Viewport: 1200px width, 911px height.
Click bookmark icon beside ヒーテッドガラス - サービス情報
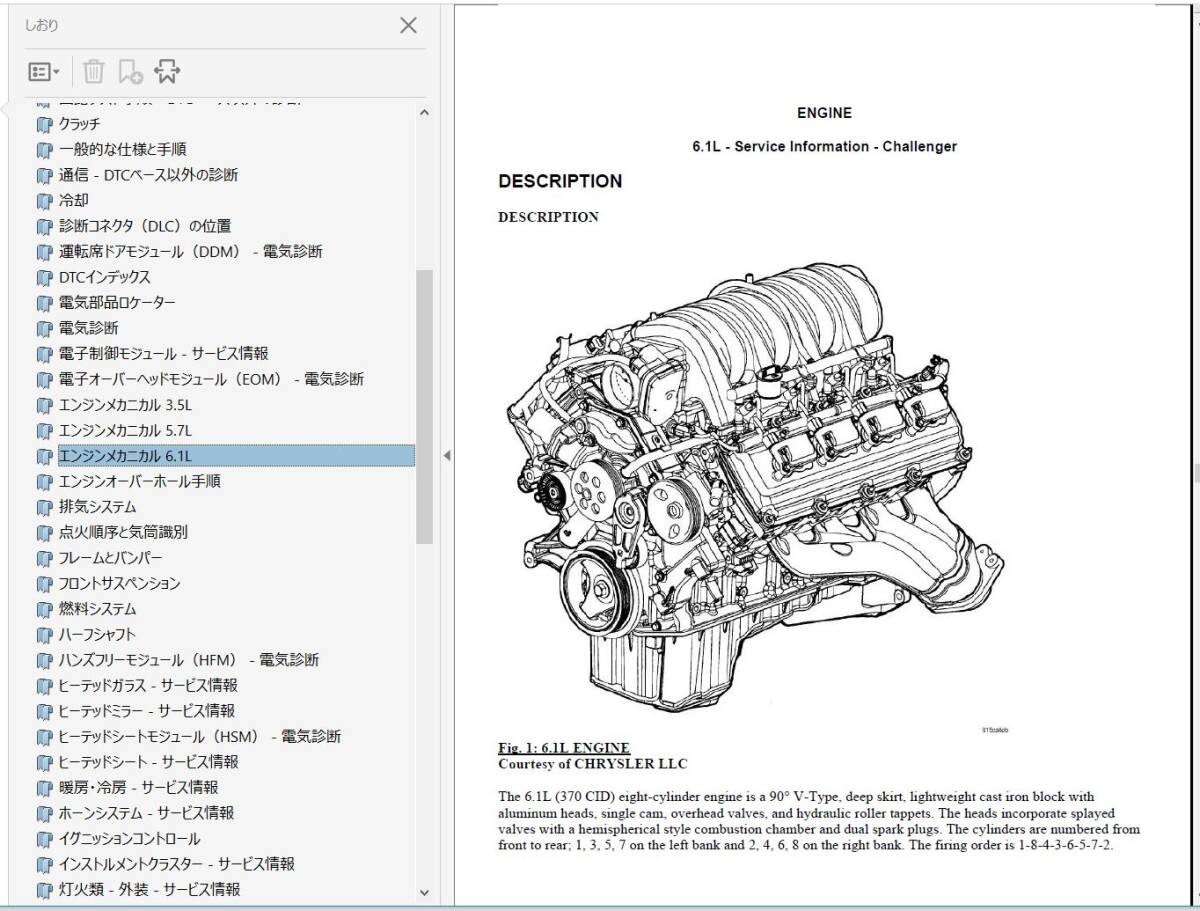[x=43, y=685]
